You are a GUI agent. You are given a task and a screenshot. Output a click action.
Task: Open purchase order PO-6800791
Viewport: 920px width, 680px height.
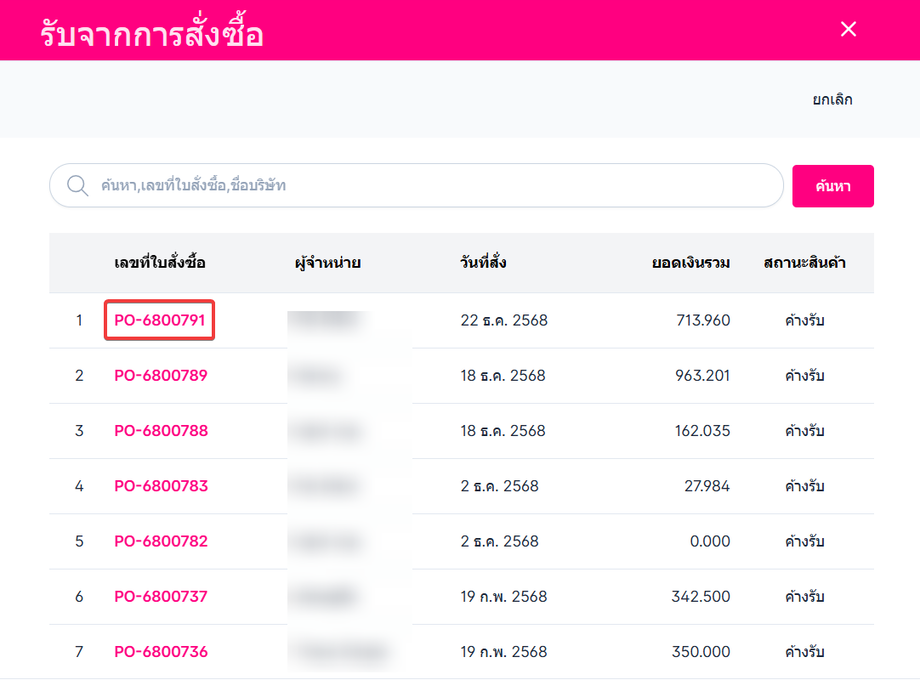point(160,320)
